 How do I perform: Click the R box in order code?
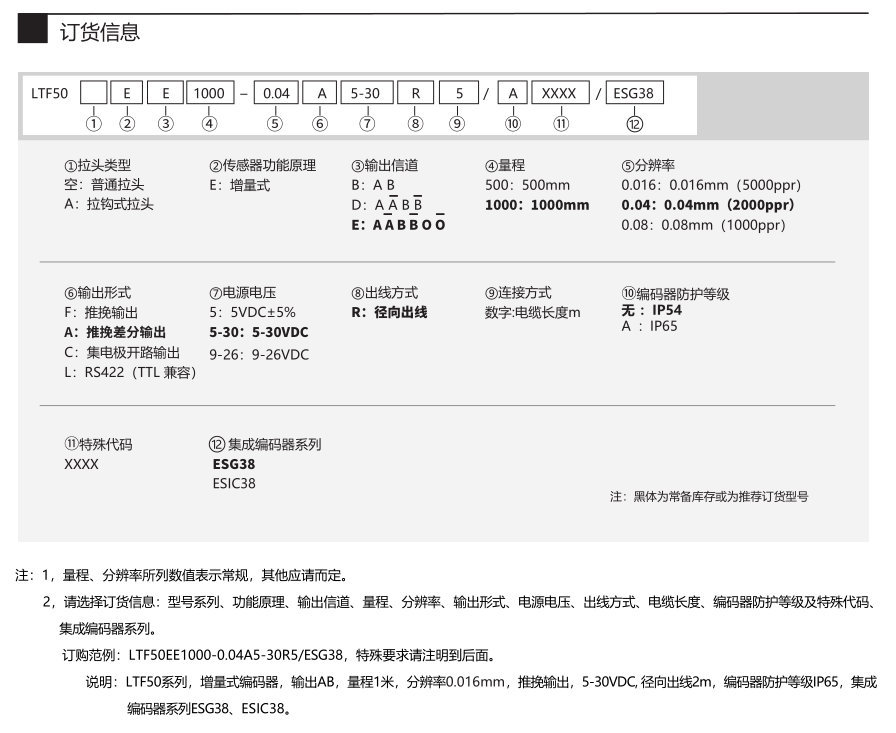(415, 94)
